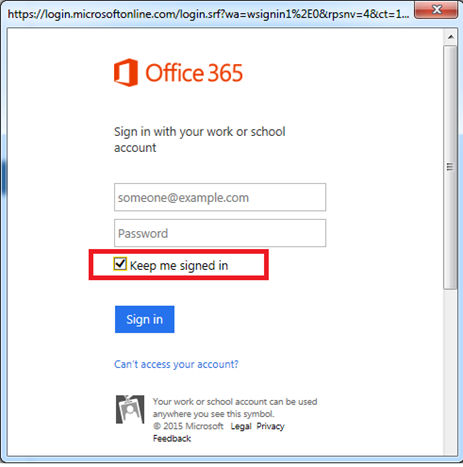Viewport: 463px width, 467px height.
Task: Open the Privacy link
Action: [270, 426]
